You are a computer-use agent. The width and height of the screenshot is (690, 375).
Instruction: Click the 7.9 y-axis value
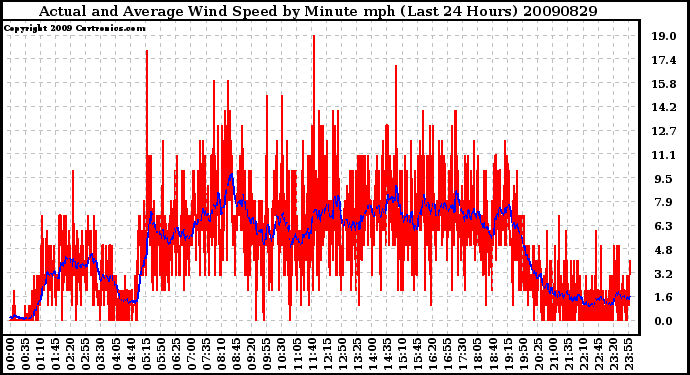coord(664,202)
